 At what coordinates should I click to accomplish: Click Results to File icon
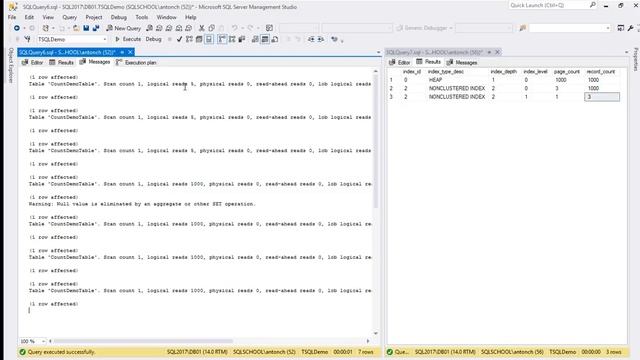[275, 39]
